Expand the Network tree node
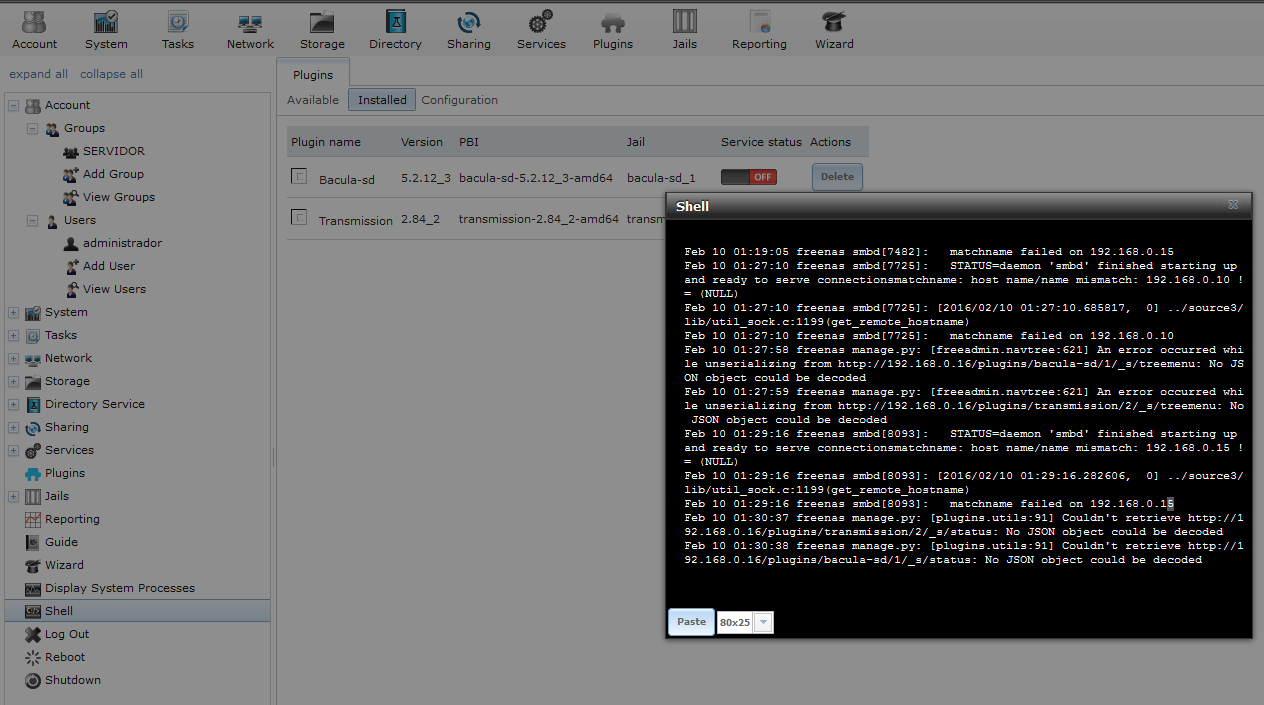The width and height of the screenshot is (1264, 705). click(13, 358)
